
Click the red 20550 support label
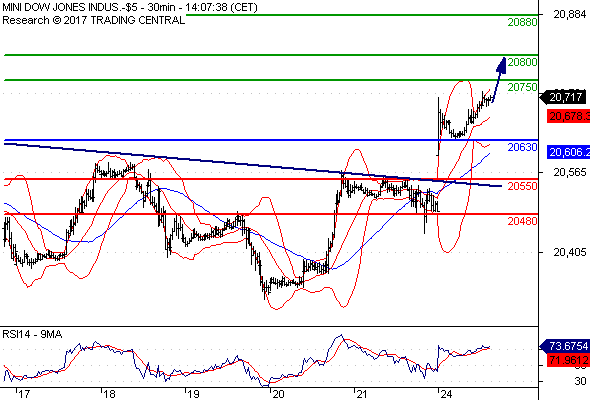(x=522, y=186)
